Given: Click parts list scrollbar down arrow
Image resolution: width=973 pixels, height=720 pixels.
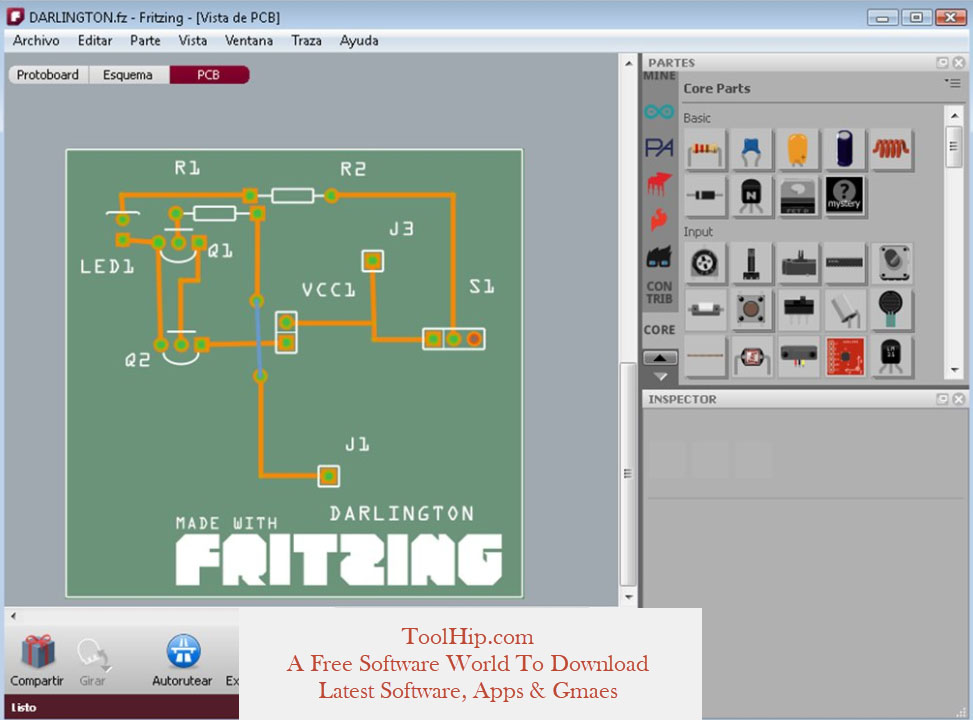Looking at the screenshot, I should pyautogui.click(x=954, y=370).
